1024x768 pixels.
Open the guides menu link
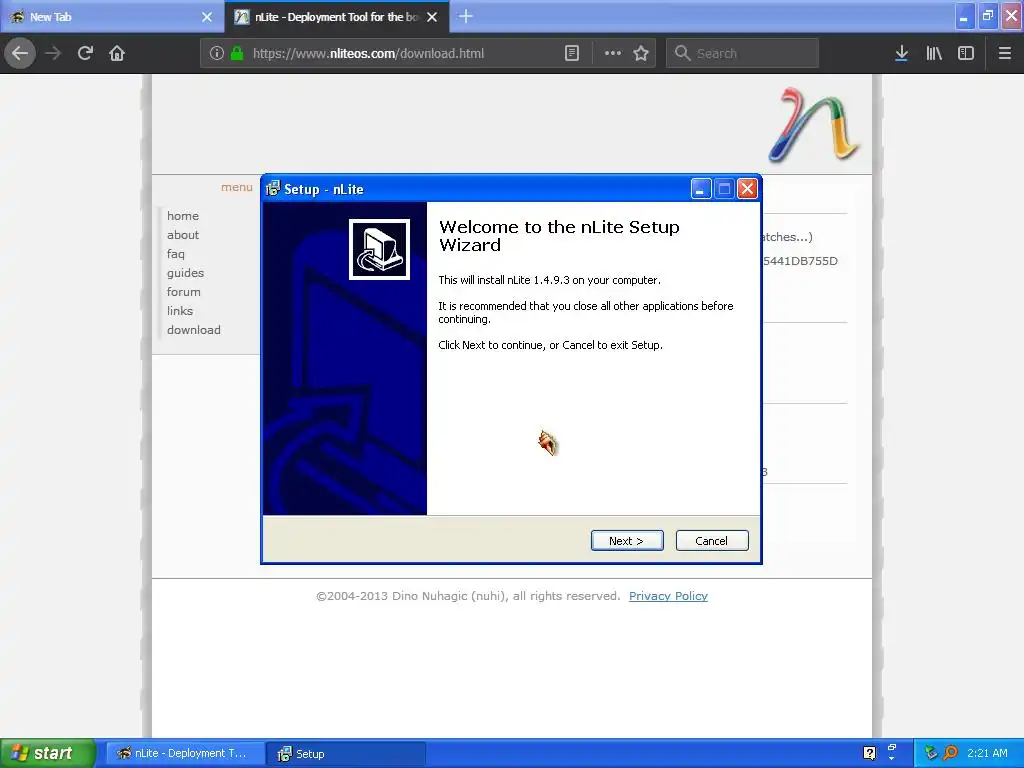185,272
